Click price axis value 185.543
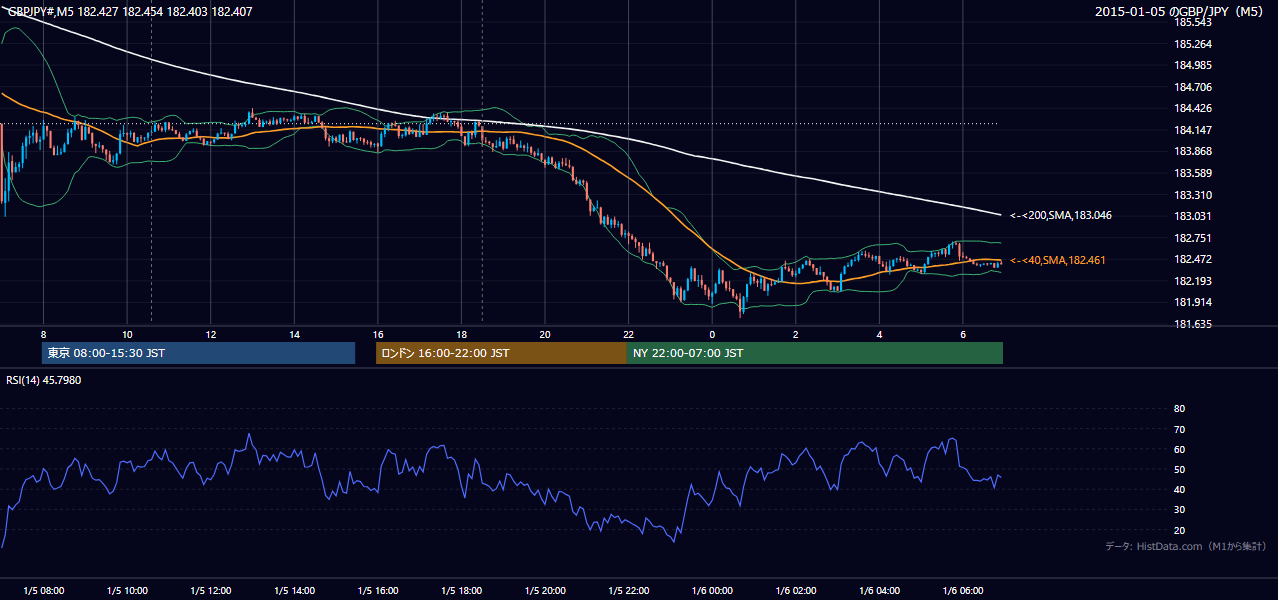Viewport: 1278px width, 600px height. [1192, 22]
